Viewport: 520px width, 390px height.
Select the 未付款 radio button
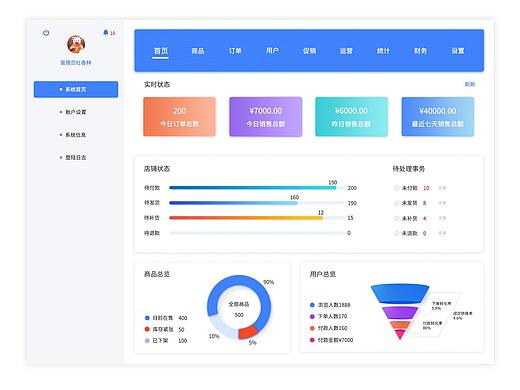pos(397,188)
